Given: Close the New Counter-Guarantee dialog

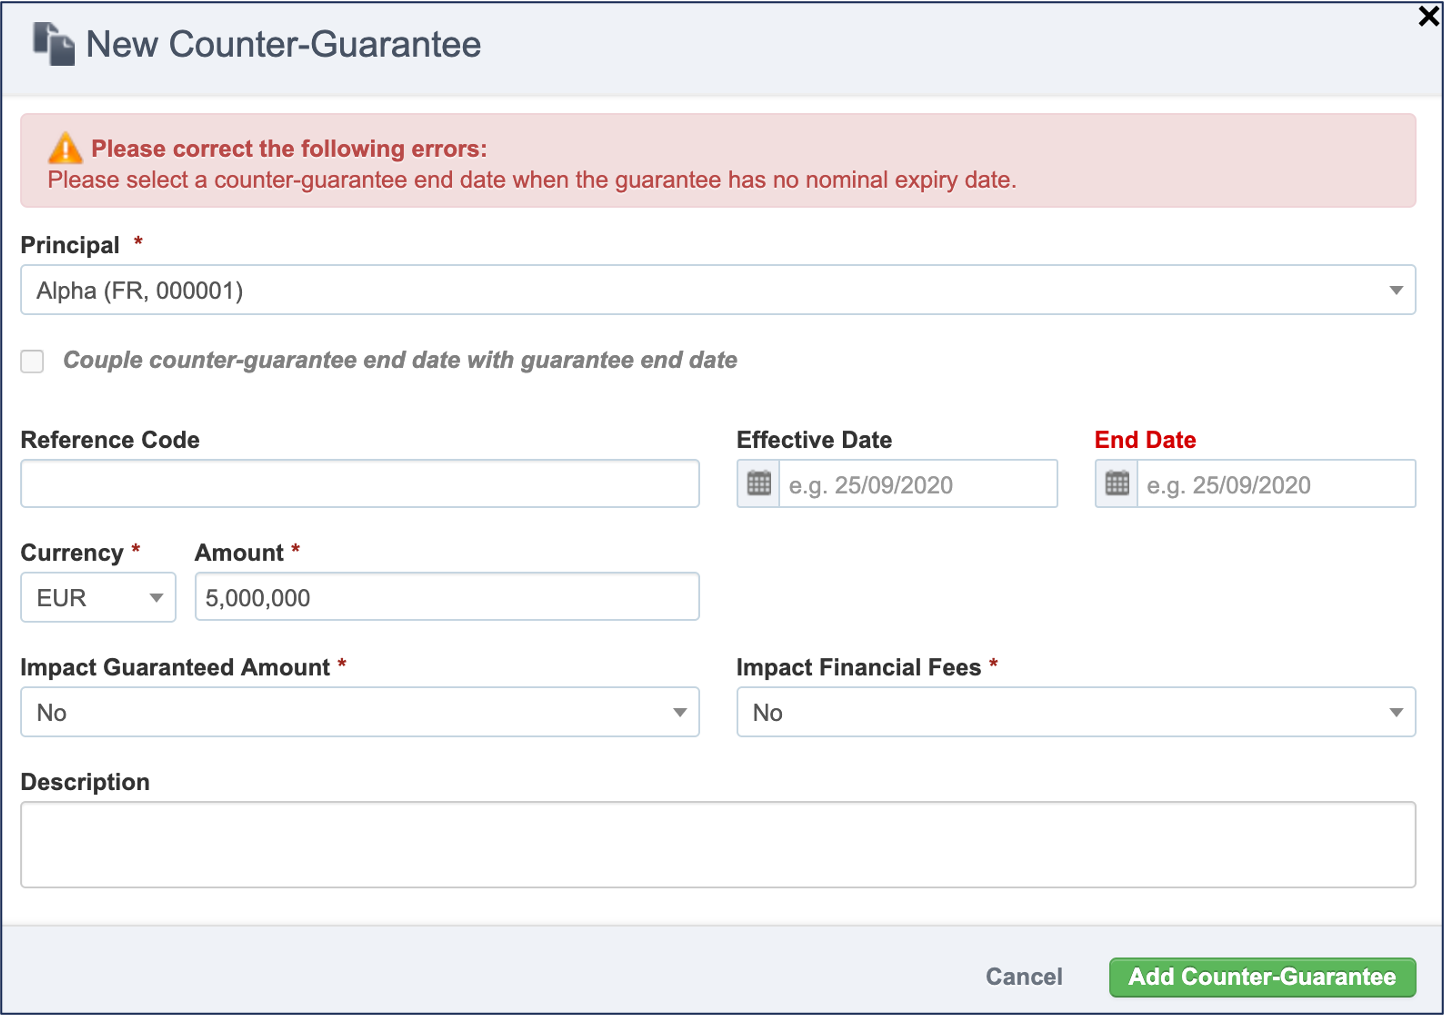Looking at the screenshot, I should [1429, 16].
